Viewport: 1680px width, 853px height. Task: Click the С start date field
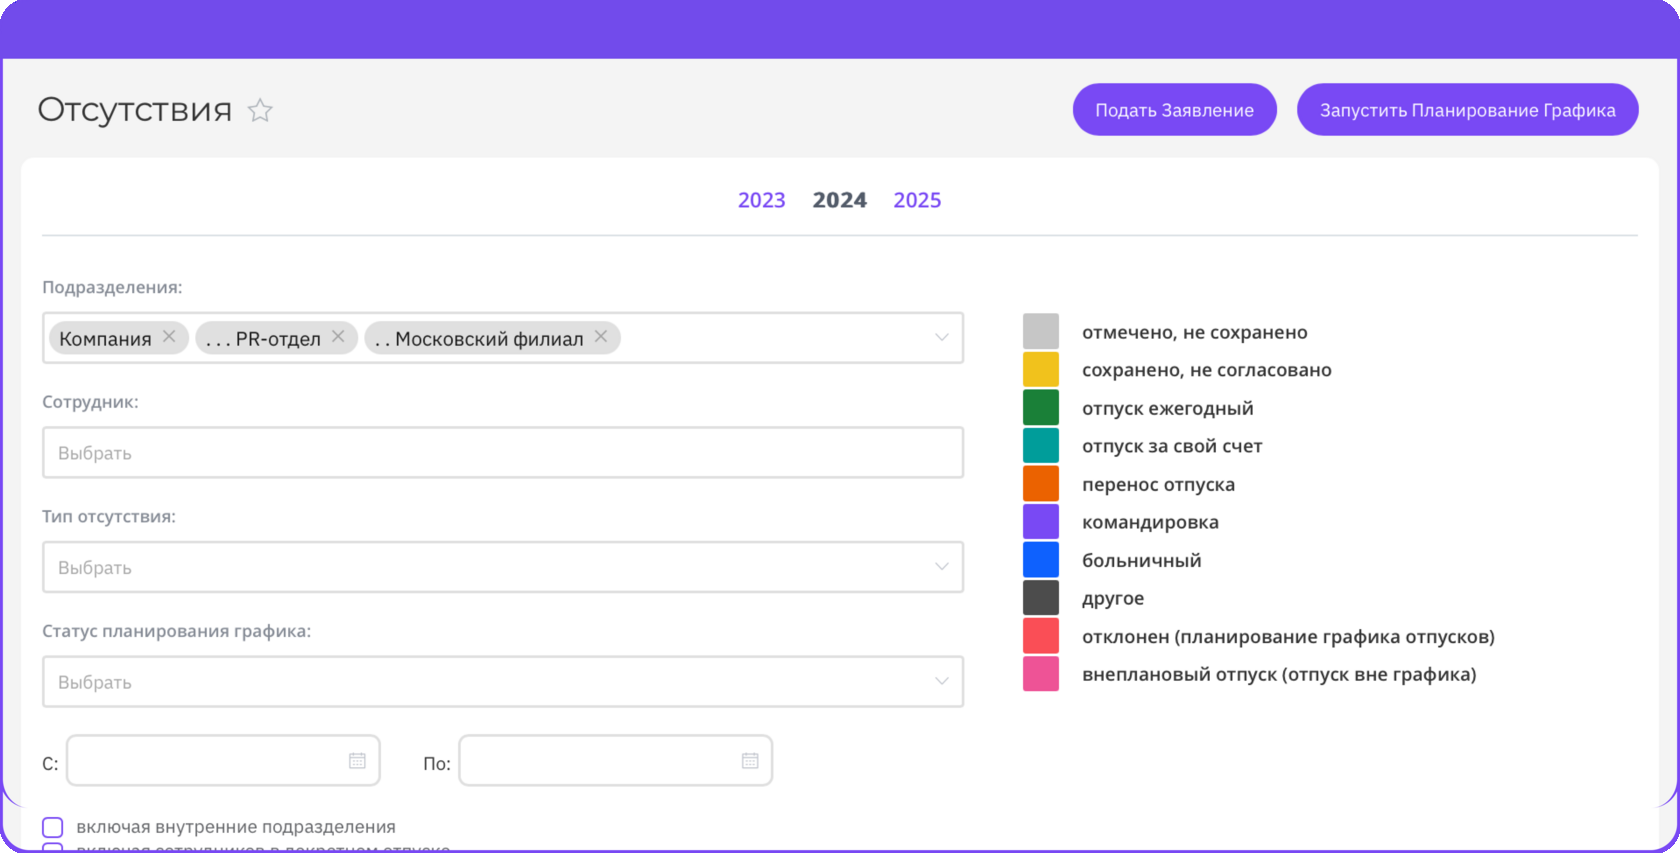(223, 761)
